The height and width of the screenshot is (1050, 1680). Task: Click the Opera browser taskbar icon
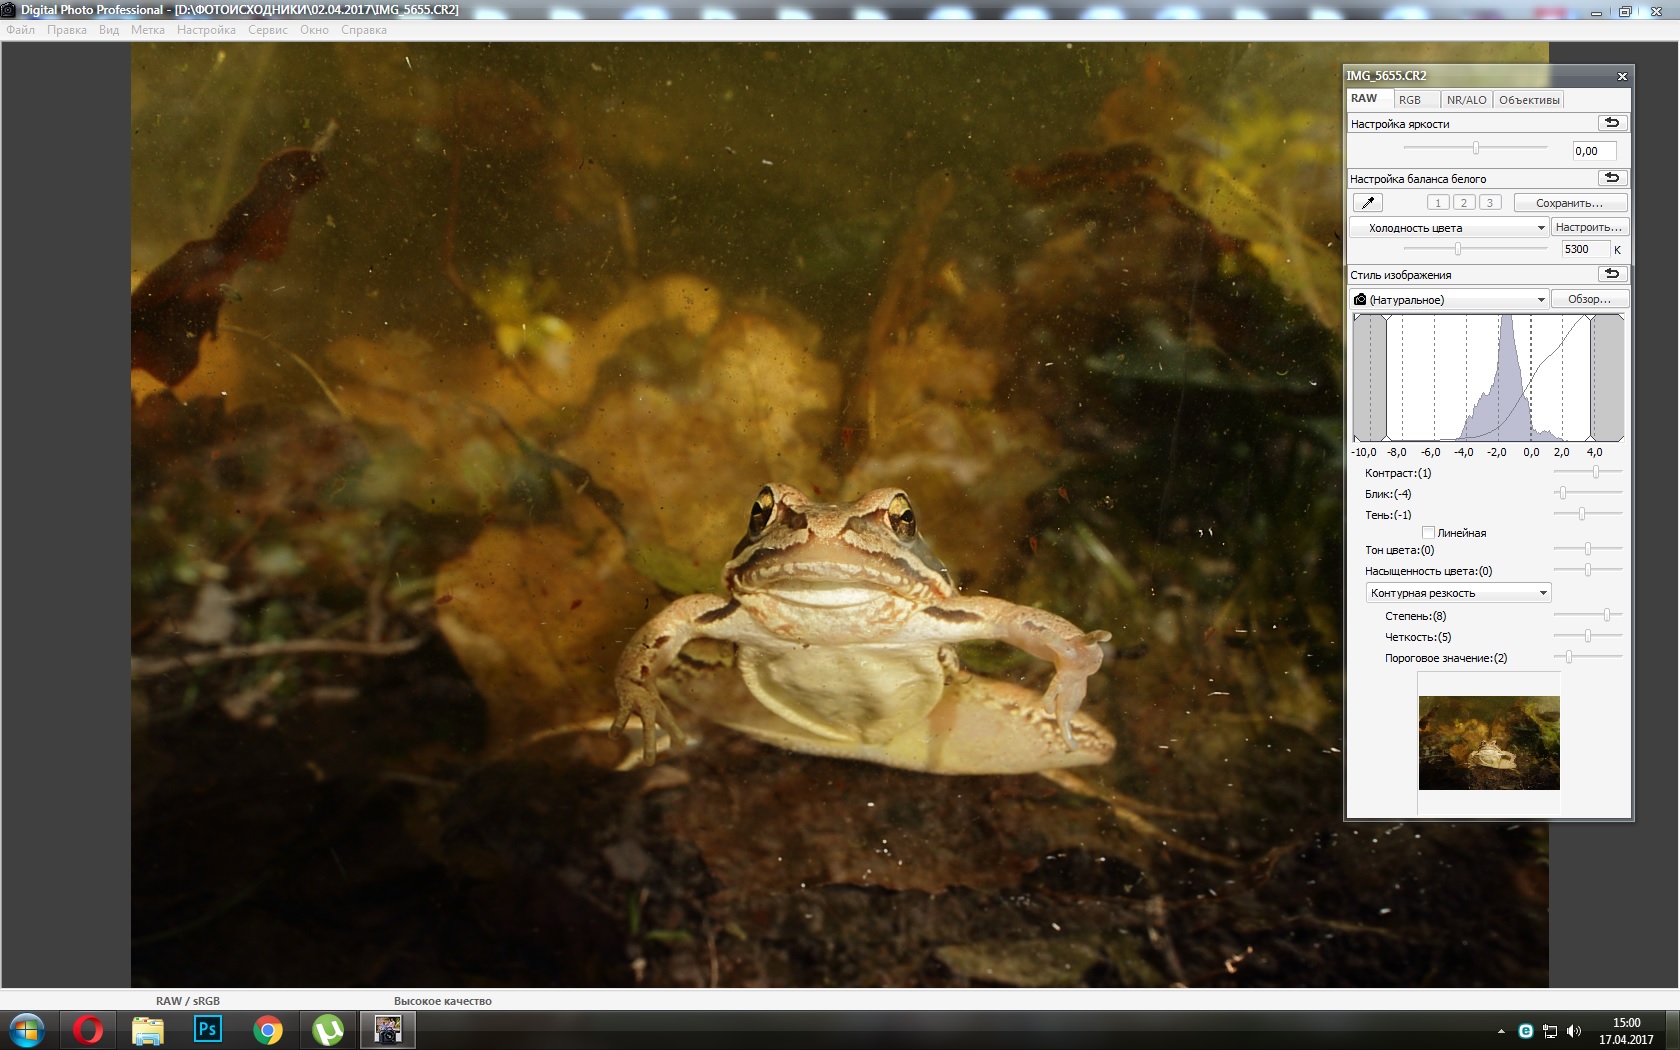point(88,1029)
